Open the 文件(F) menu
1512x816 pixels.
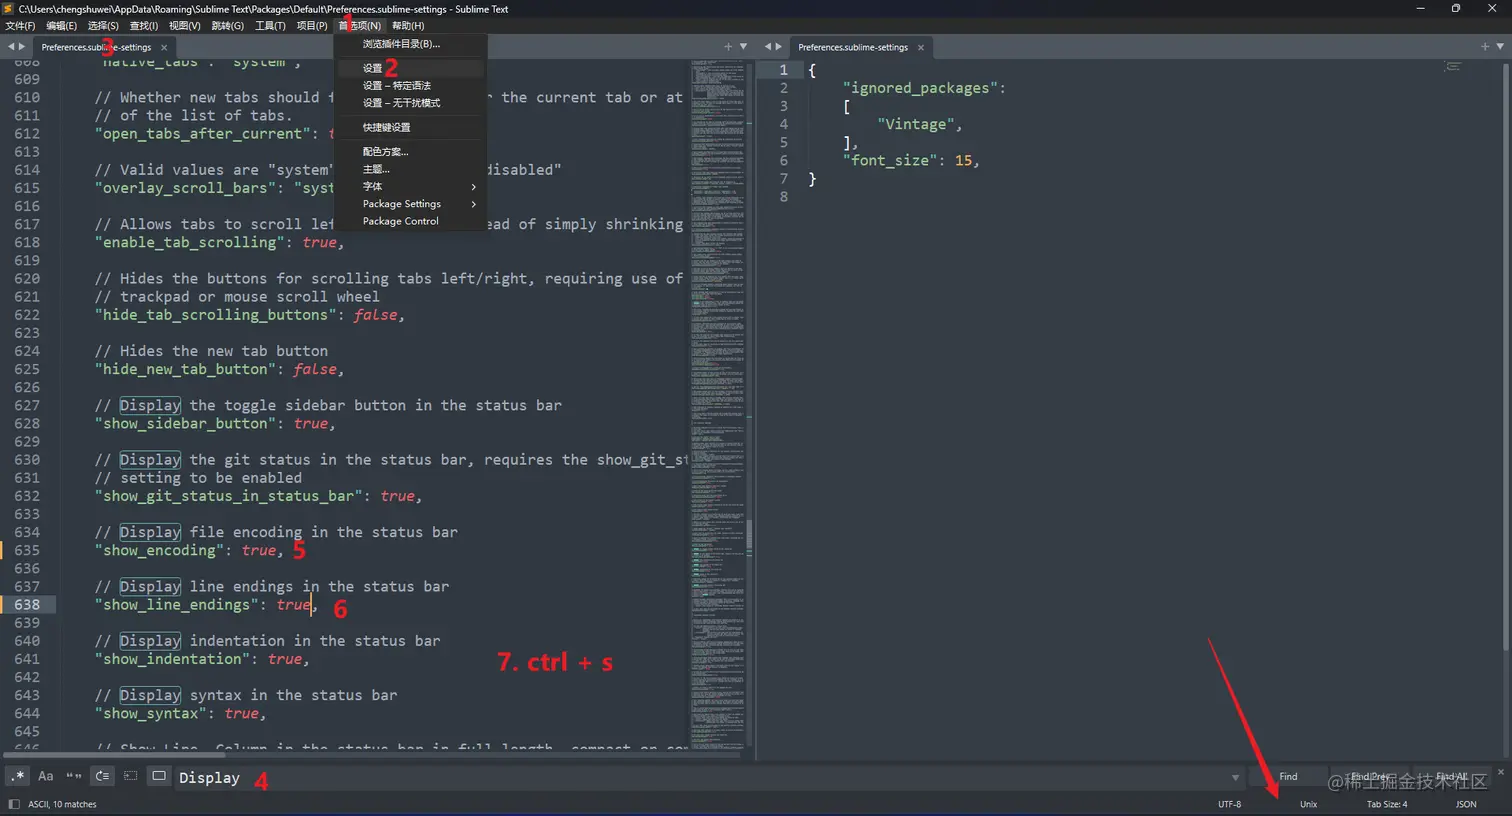[x=20, y=26]
